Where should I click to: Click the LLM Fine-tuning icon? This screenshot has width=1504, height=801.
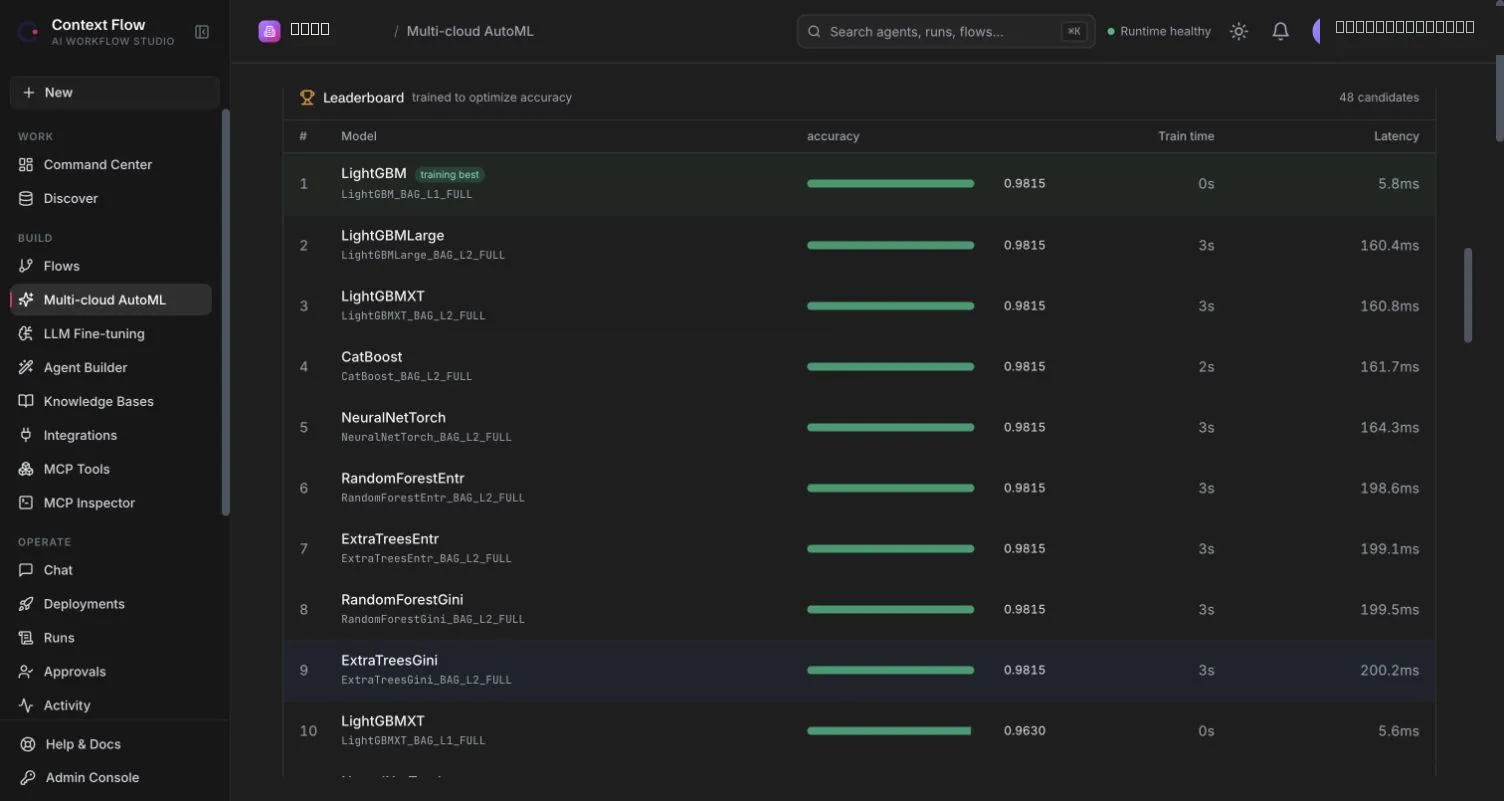(26, 334)
